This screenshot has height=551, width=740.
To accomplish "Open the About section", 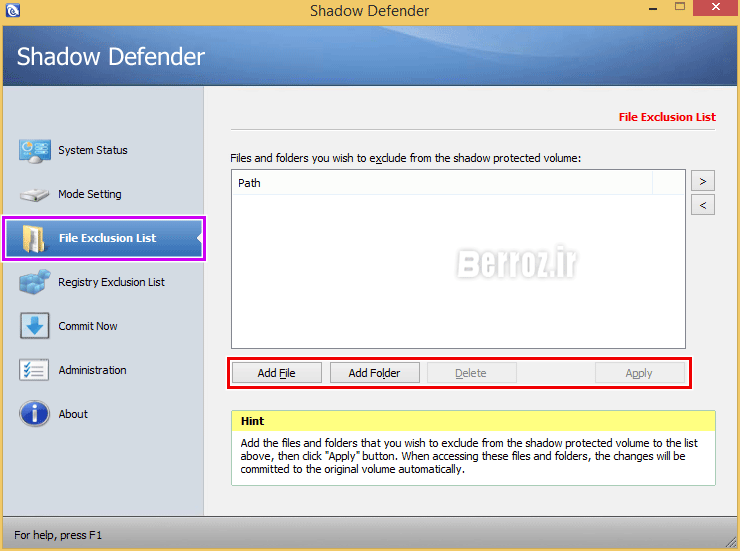I will (x=73, y=414).
